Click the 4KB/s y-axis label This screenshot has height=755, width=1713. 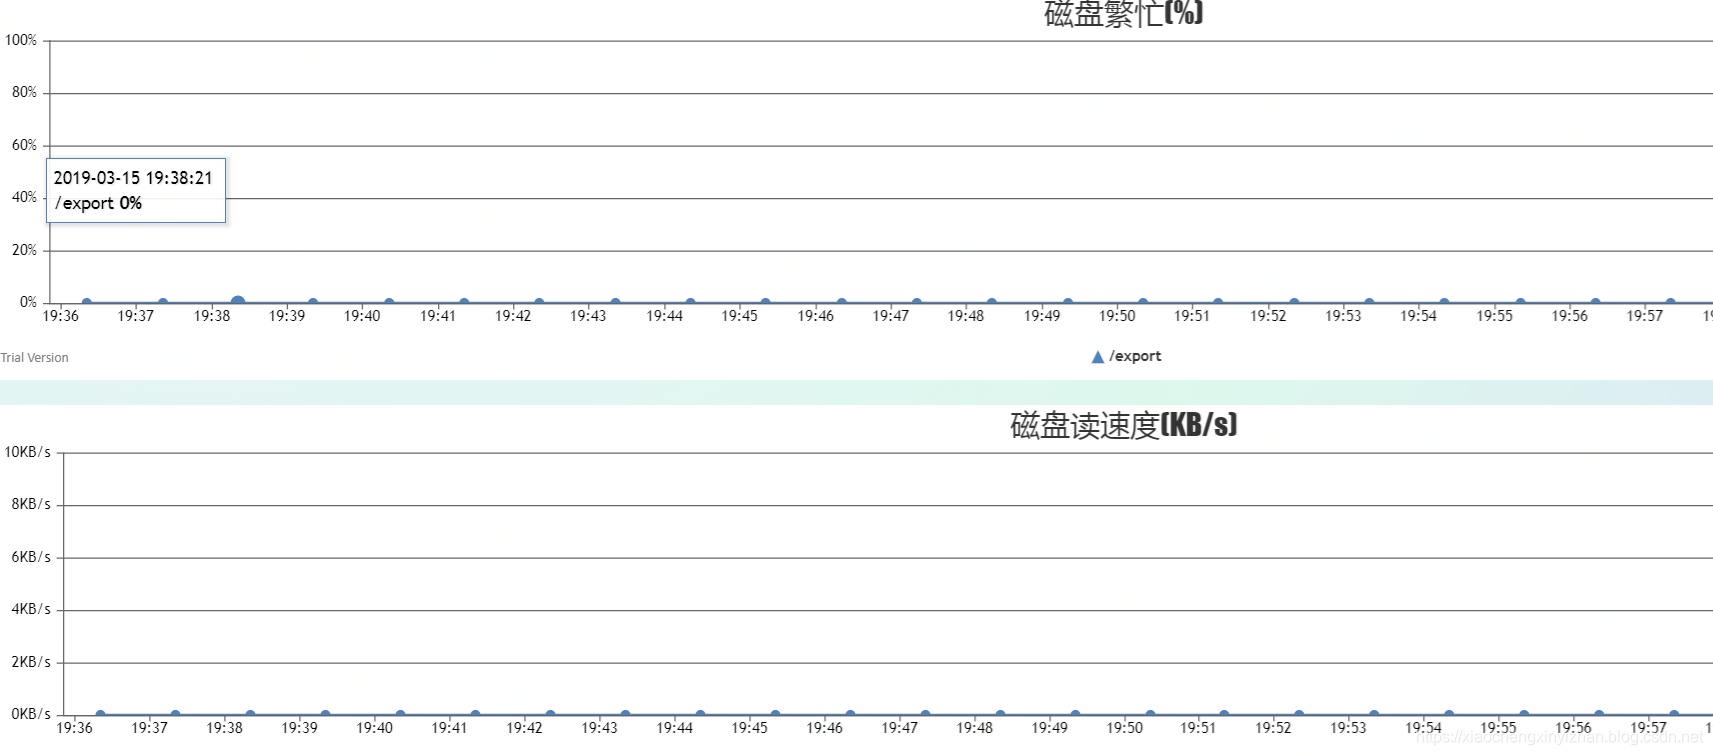click(x=31, y=609)
